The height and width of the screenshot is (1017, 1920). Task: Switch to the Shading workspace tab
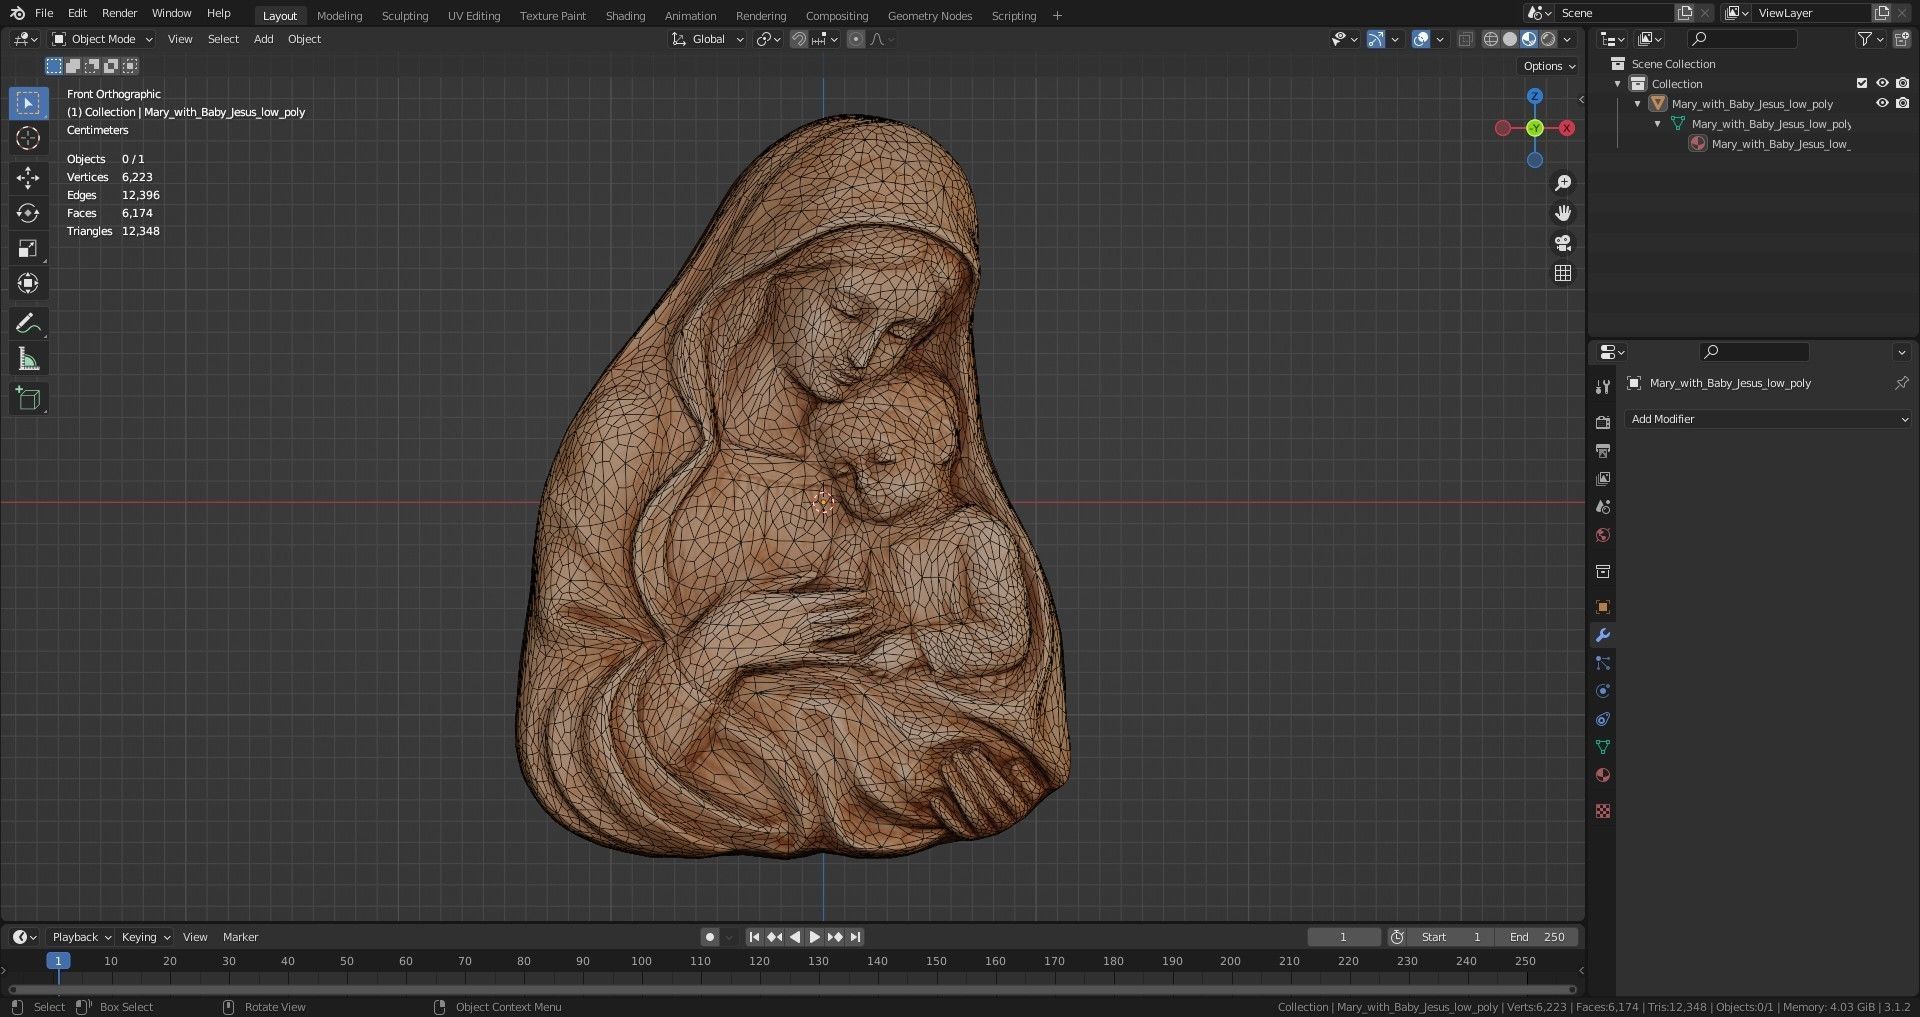[625, 16]
